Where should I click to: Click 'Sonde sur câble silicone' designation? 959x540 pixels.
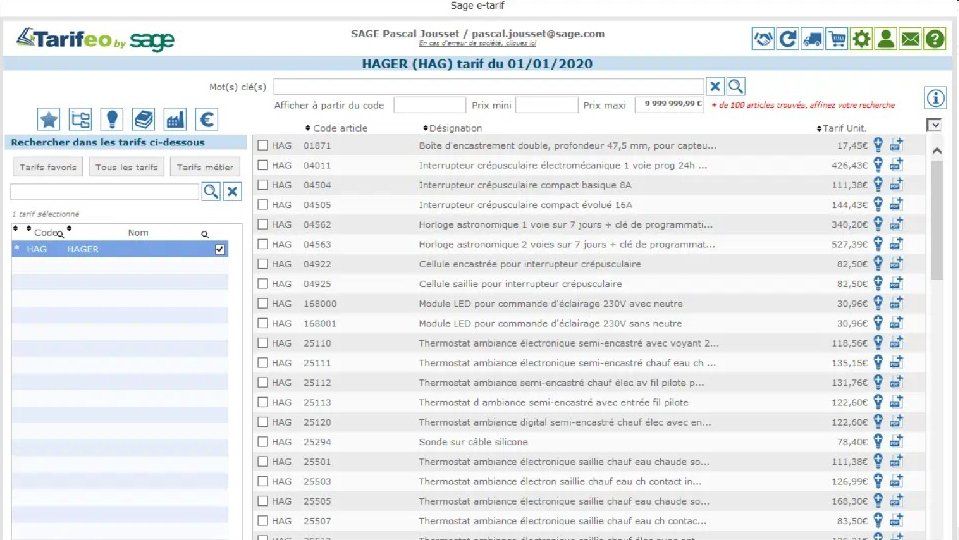[x=473, y=442]
